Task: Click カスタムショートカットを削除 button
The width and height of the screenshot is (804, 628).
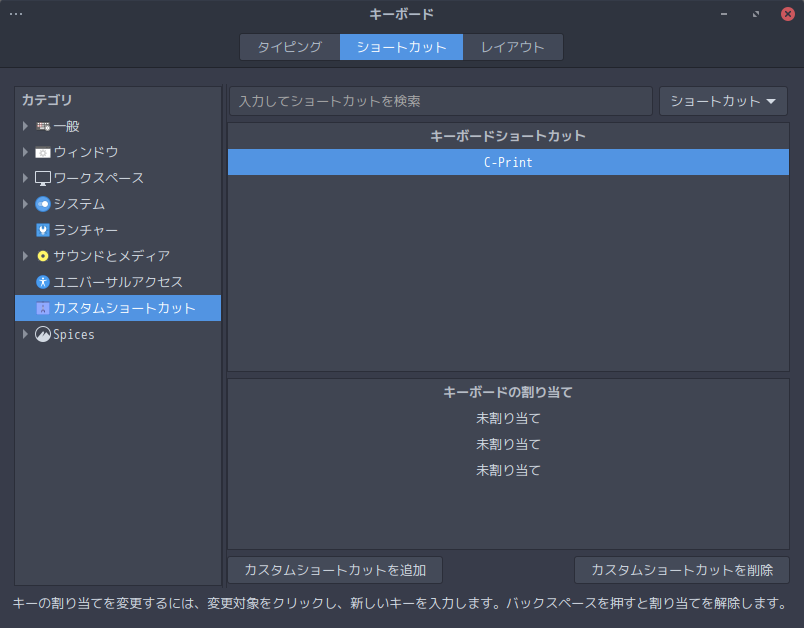Action: click(682, 570)
